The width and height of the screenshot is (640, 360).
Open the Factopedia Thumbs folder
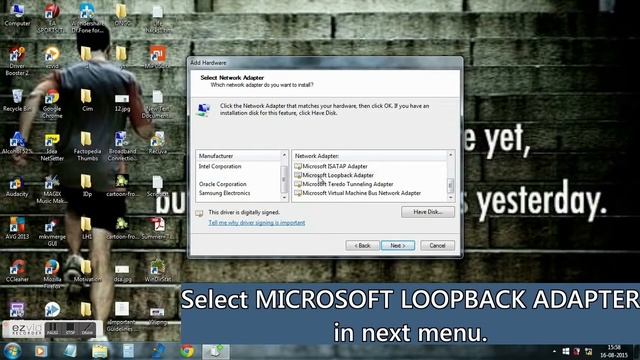tap(87, 147)
